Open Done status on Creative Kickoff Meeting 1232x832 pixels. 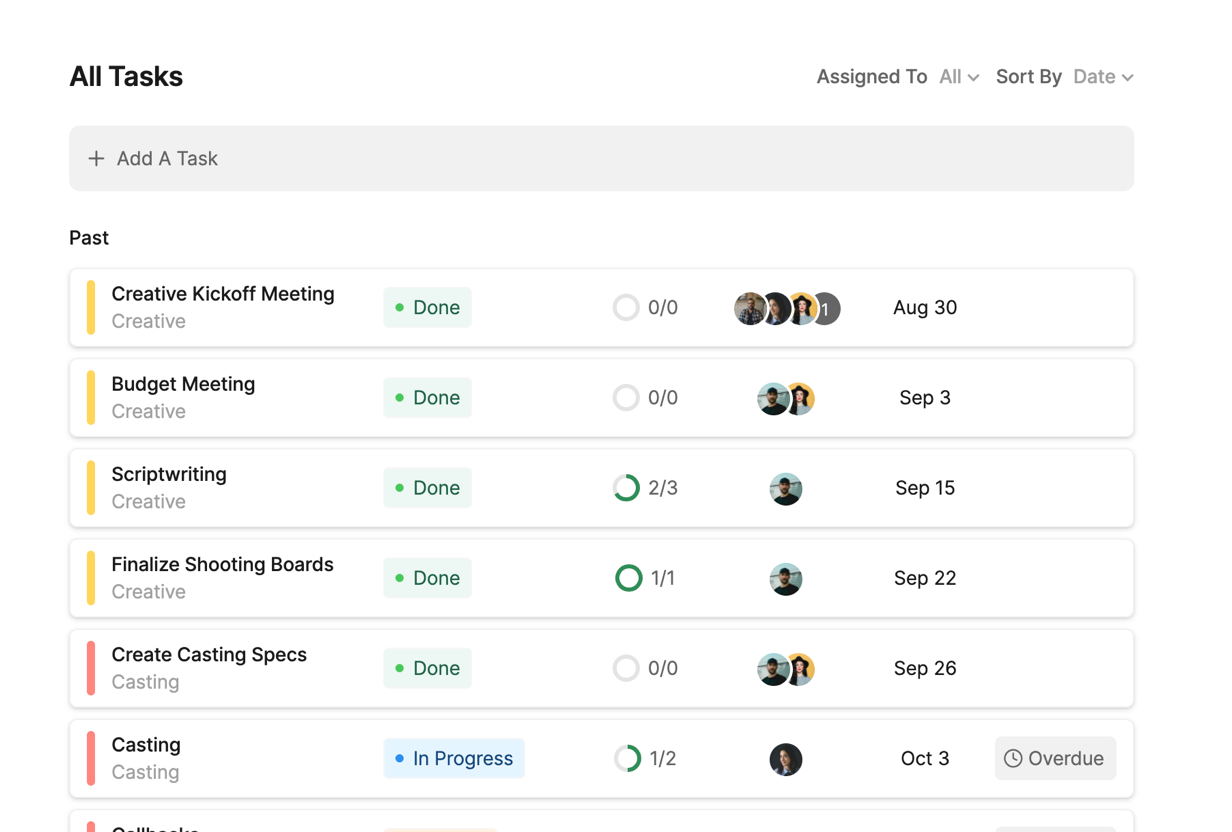click(x=427, y=308)
